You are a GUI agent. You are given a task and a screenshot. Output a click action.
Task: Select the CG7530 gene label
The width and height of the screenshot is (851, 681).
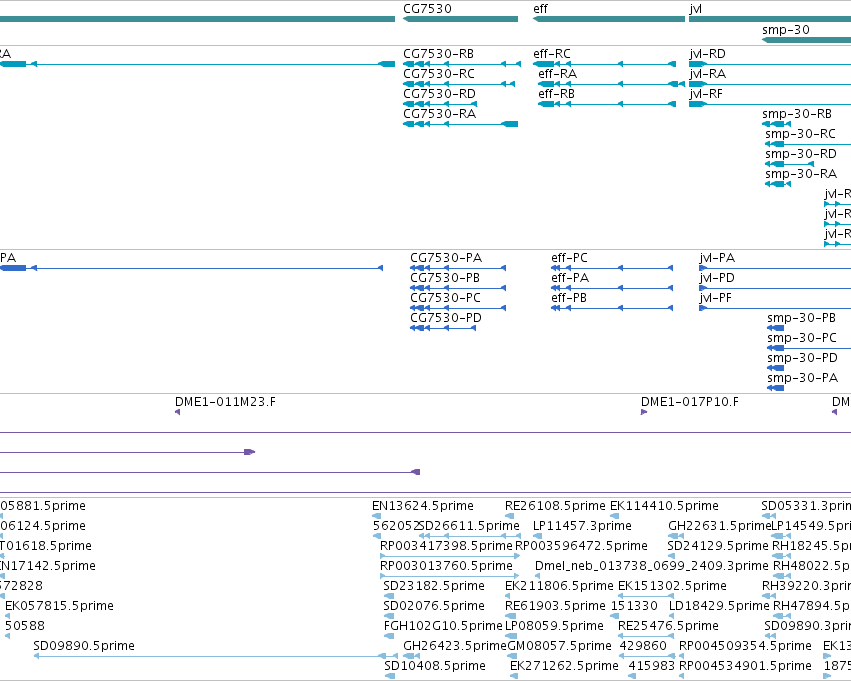pos(427,9)
